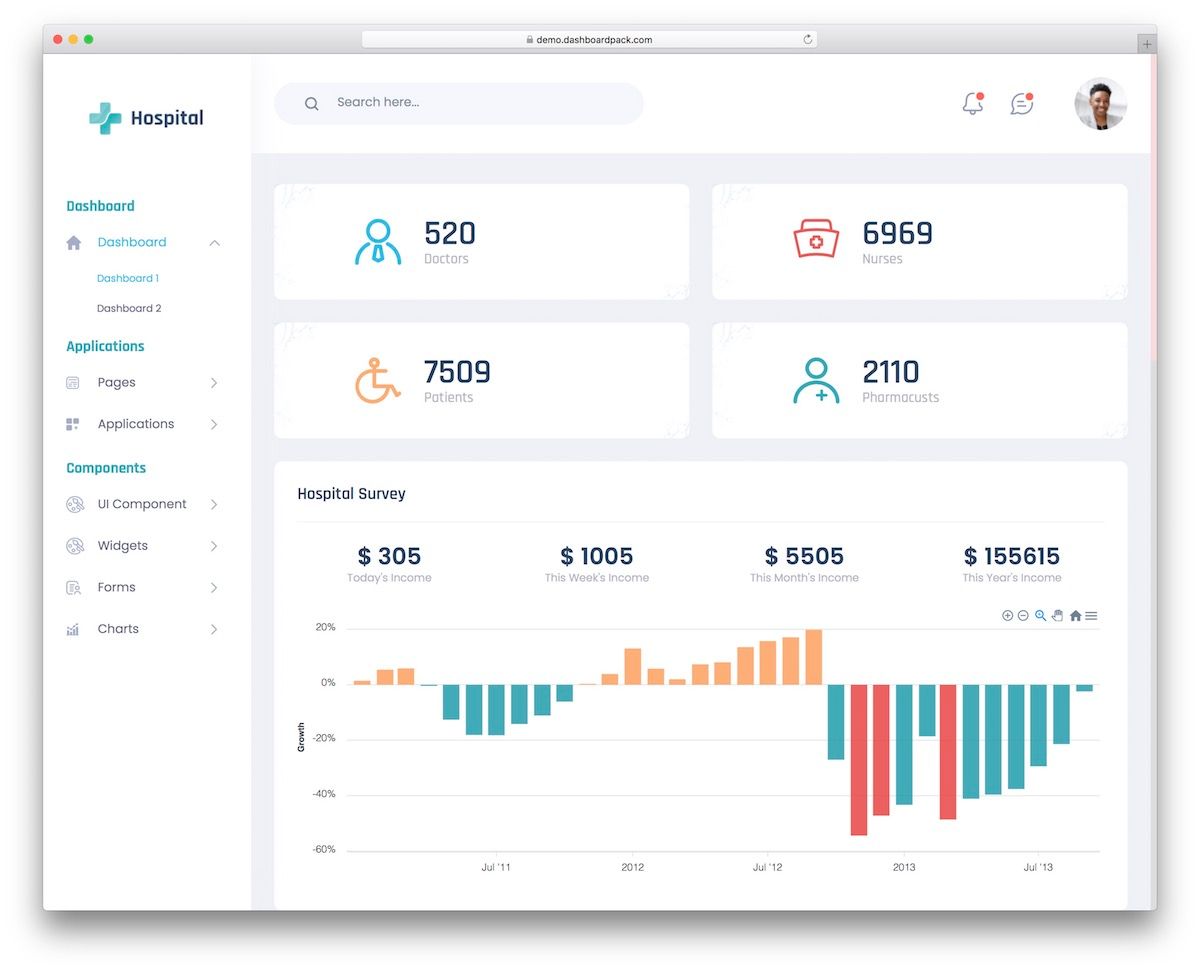Check messages using the chat bubble icon
The height and width of the screenshot is (972, 1200).
(1020, 103)
